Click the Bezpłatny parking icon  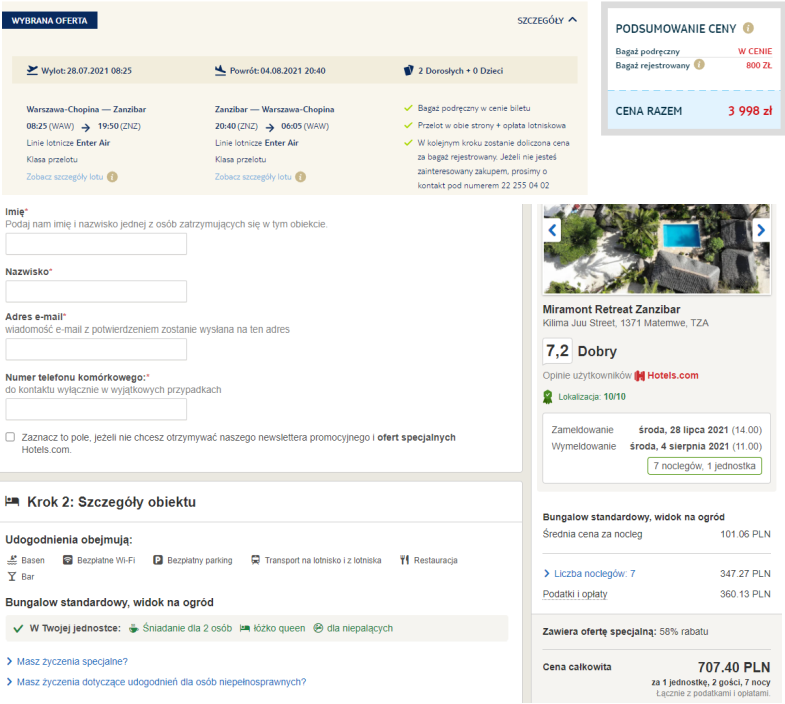158,560
